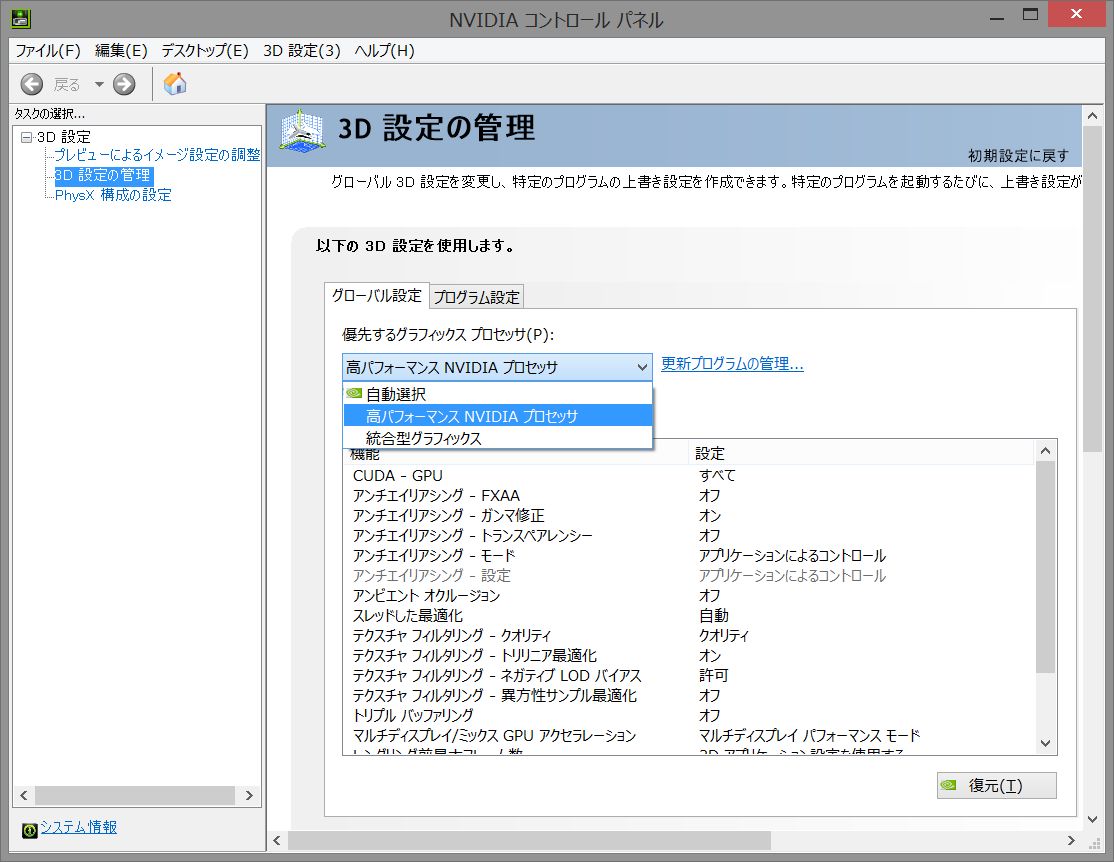The height and width of the screenshot is (862, 1114).
Task: Select アンチエイリアシング - ガンマ修正 row
Action: point(688,515)
